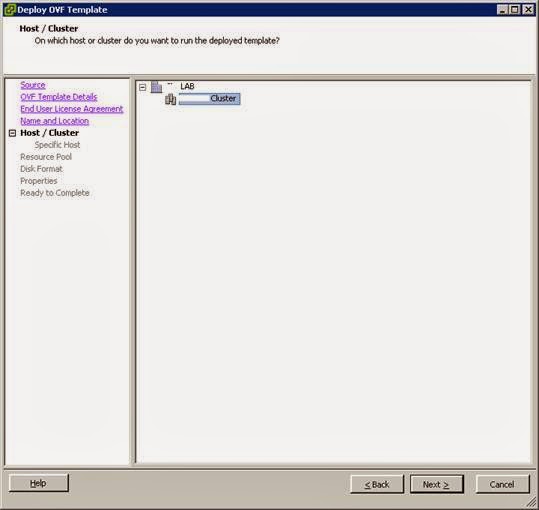Minimize the Deploy OVF Template window

click(502, 10)
